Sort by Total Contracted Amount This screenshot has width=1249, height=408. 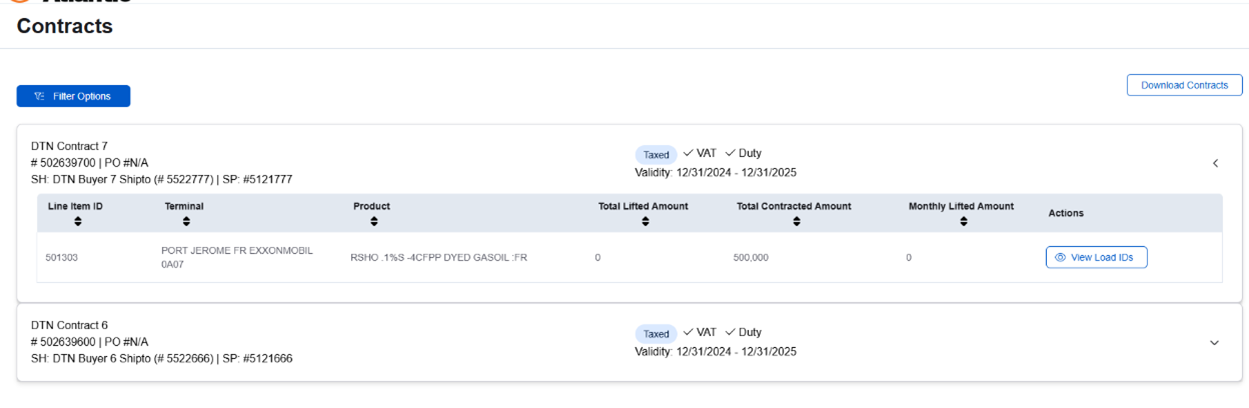click(x=795, y=221)
